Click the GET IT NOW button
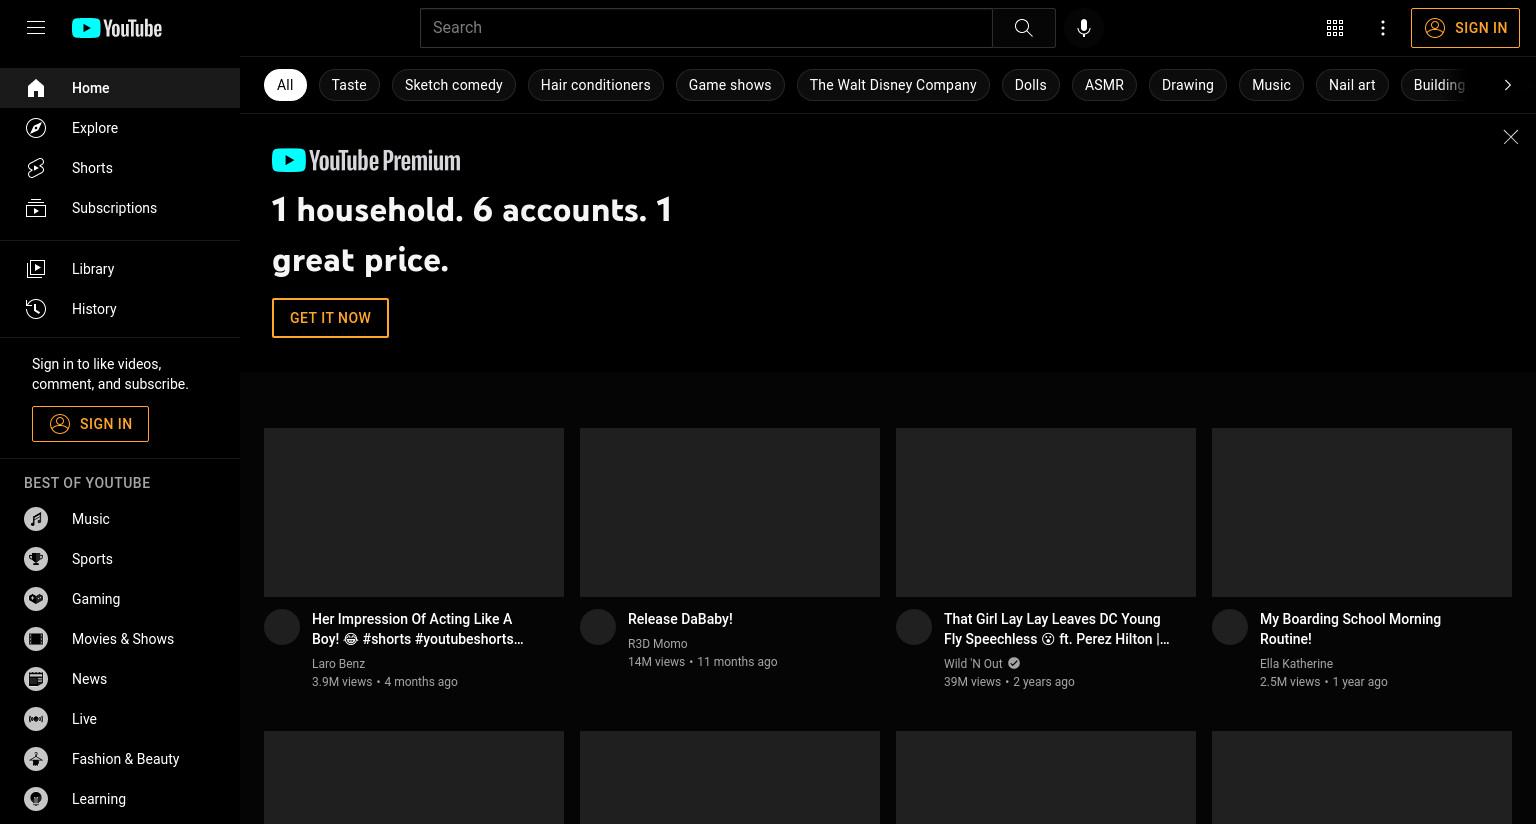This screenshot has width=1536, height=824. click(330, 318)
